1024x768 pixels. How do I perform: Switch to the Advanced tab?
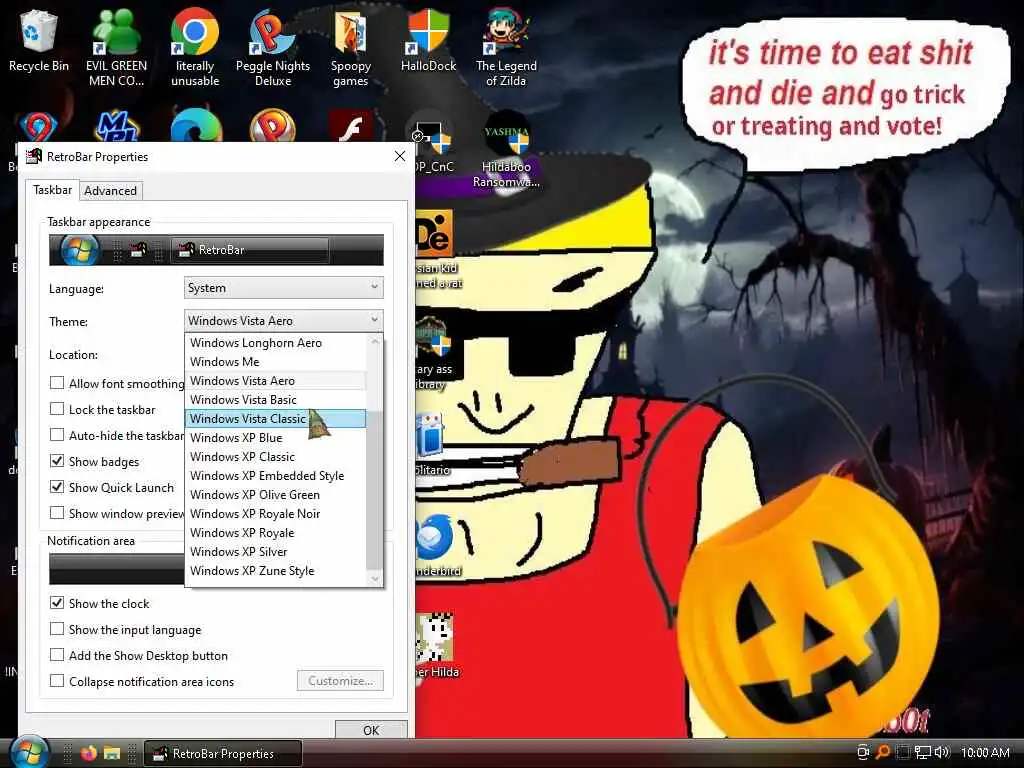(110, 191)
